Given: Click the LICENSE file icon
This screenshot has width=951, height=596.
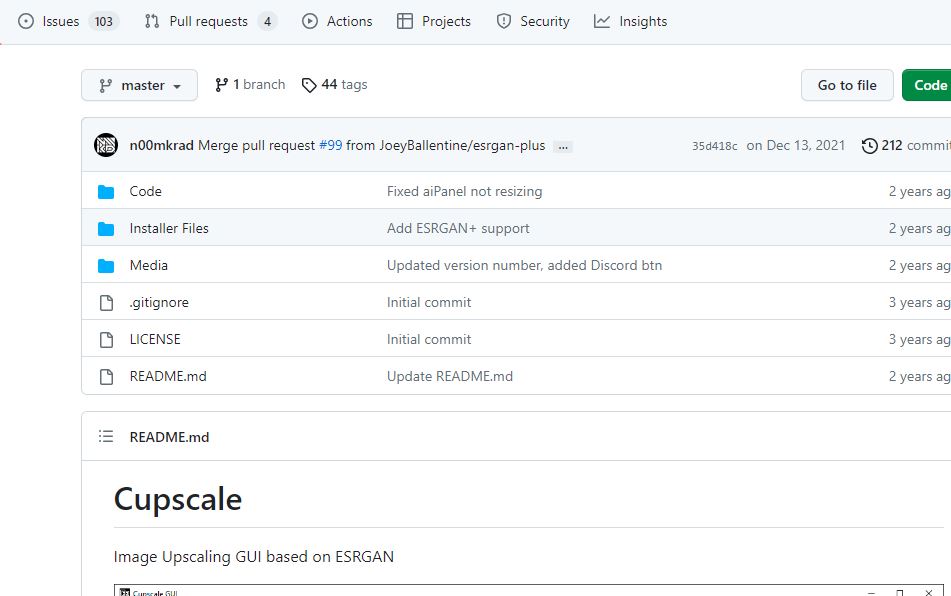Looking at the screenshot, I should pyautogui.click(x=106, y=340).
